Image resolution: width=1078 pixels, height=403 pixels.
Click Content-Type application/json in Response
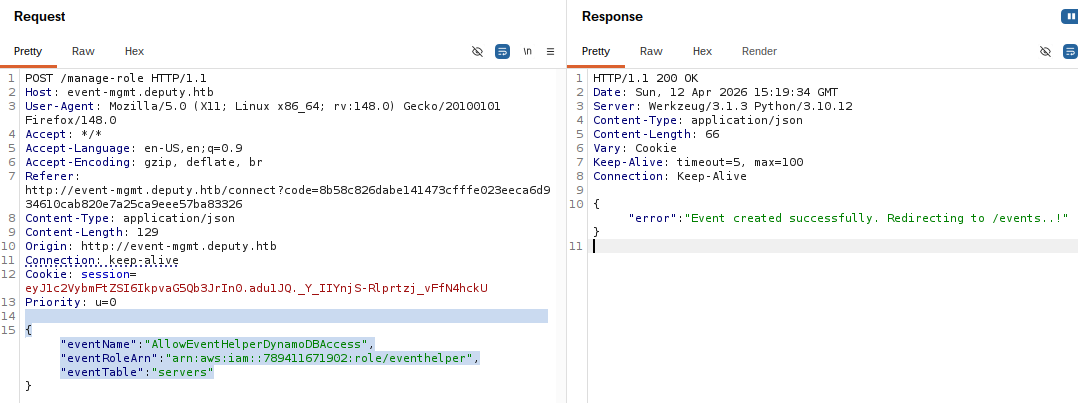(698, 120)
